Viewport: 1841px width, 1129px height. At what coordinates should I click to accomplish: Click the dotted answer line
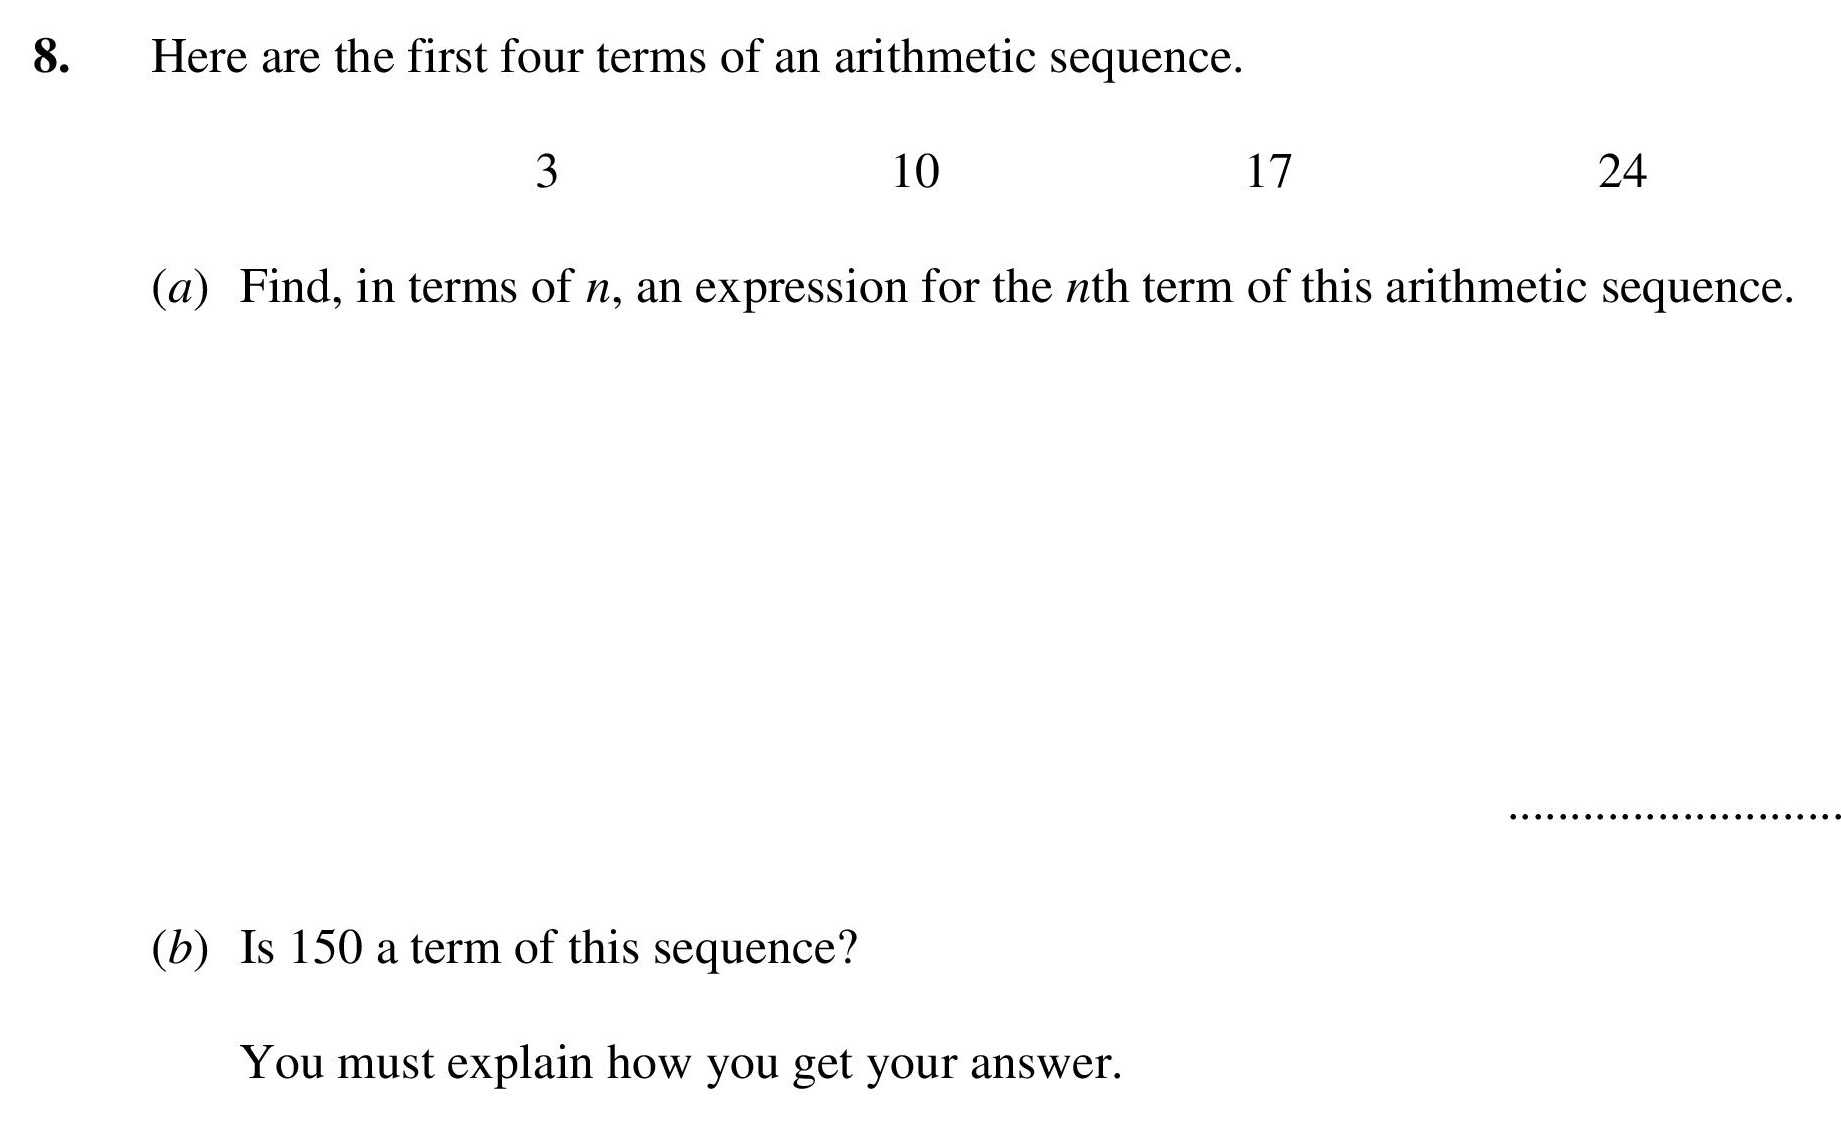(x=1673, y=817)
